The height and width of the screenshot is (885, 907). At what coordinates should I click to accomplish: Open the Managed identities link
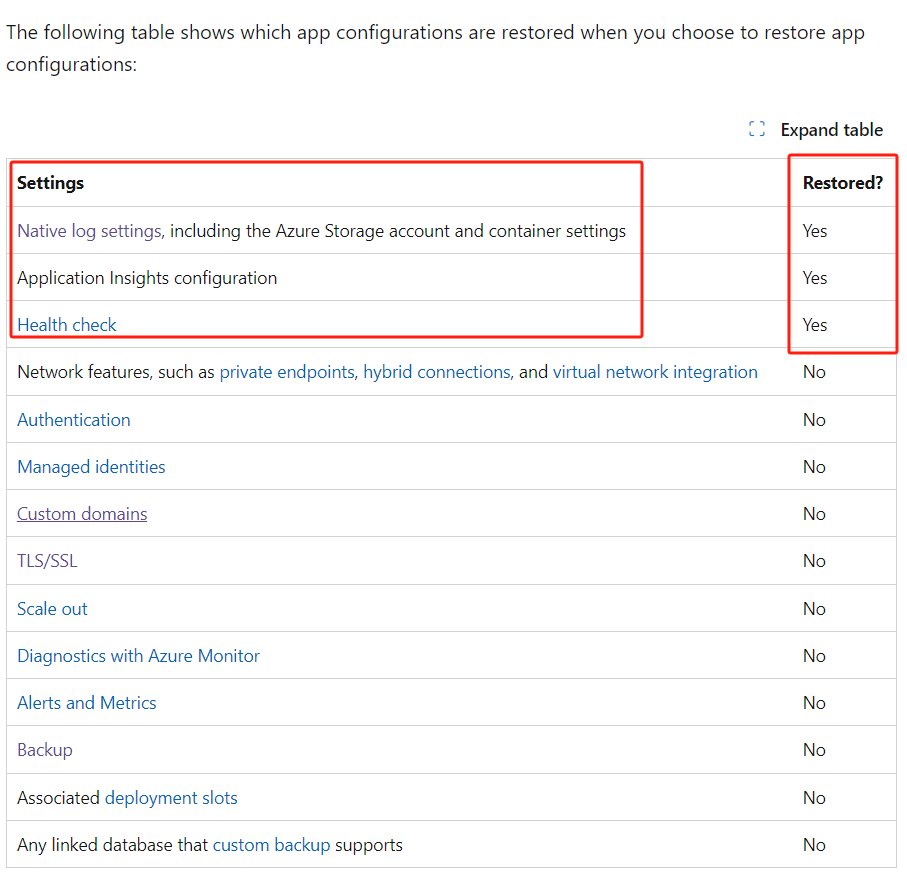click(x=91, y=466)
